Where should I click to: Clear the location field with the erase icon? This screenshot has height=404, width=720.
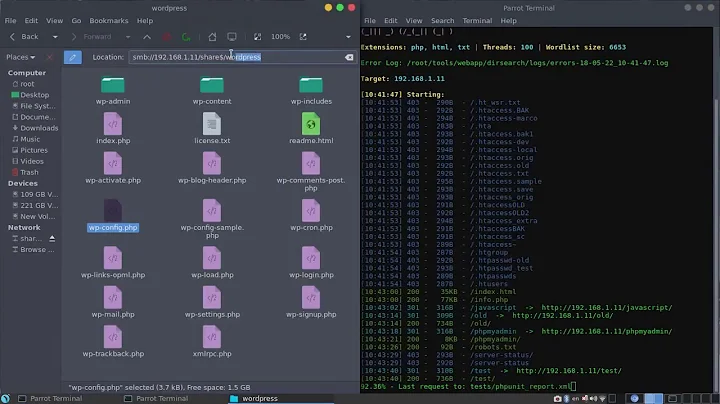(349, 57)
